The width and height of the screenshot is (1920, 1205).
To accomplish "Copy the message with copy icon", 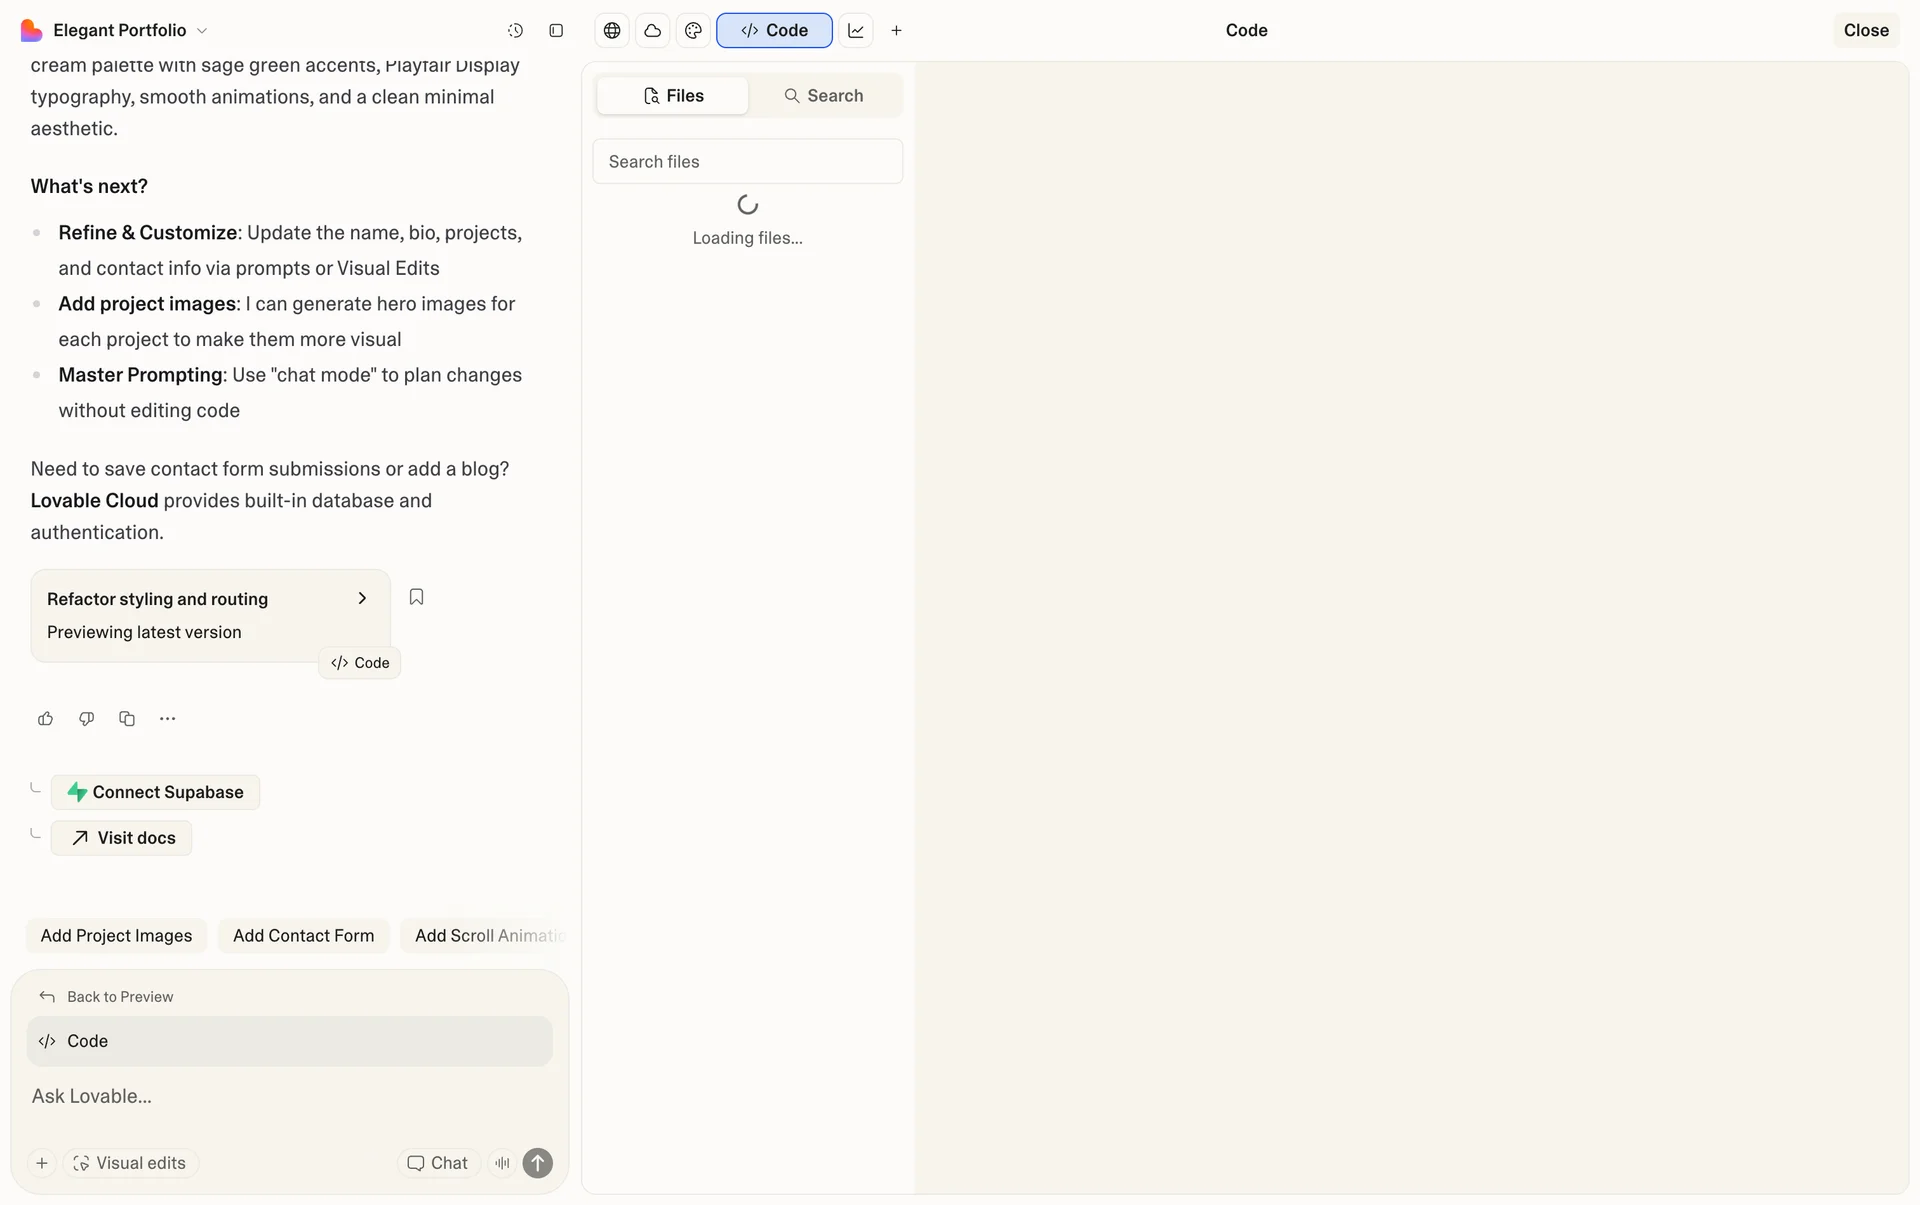I will click(127, 719).
